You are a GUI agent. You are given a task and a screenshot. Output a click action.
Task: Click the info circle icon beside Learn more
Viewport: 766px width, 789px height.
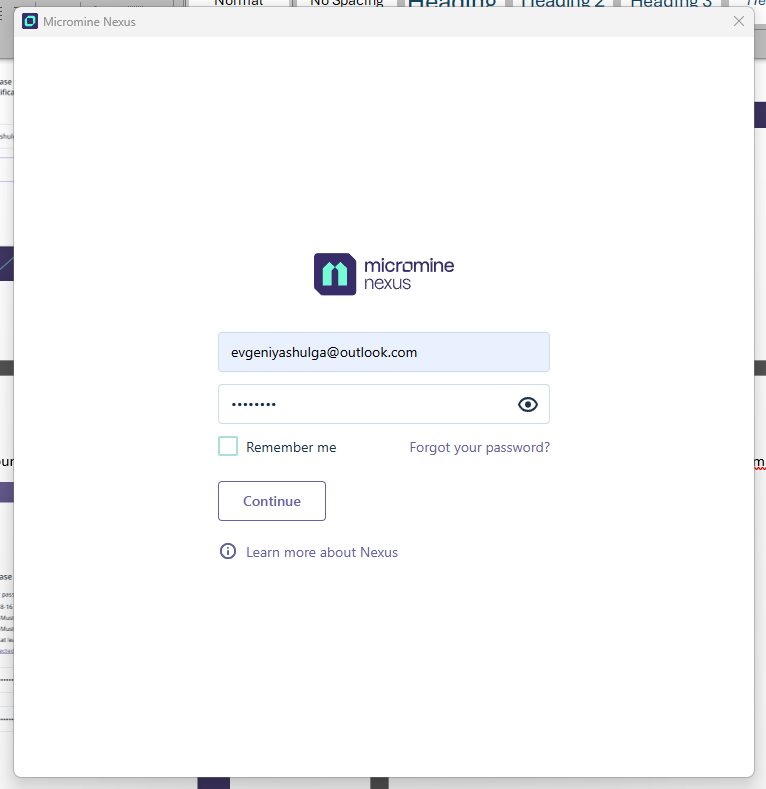(228, 552)
